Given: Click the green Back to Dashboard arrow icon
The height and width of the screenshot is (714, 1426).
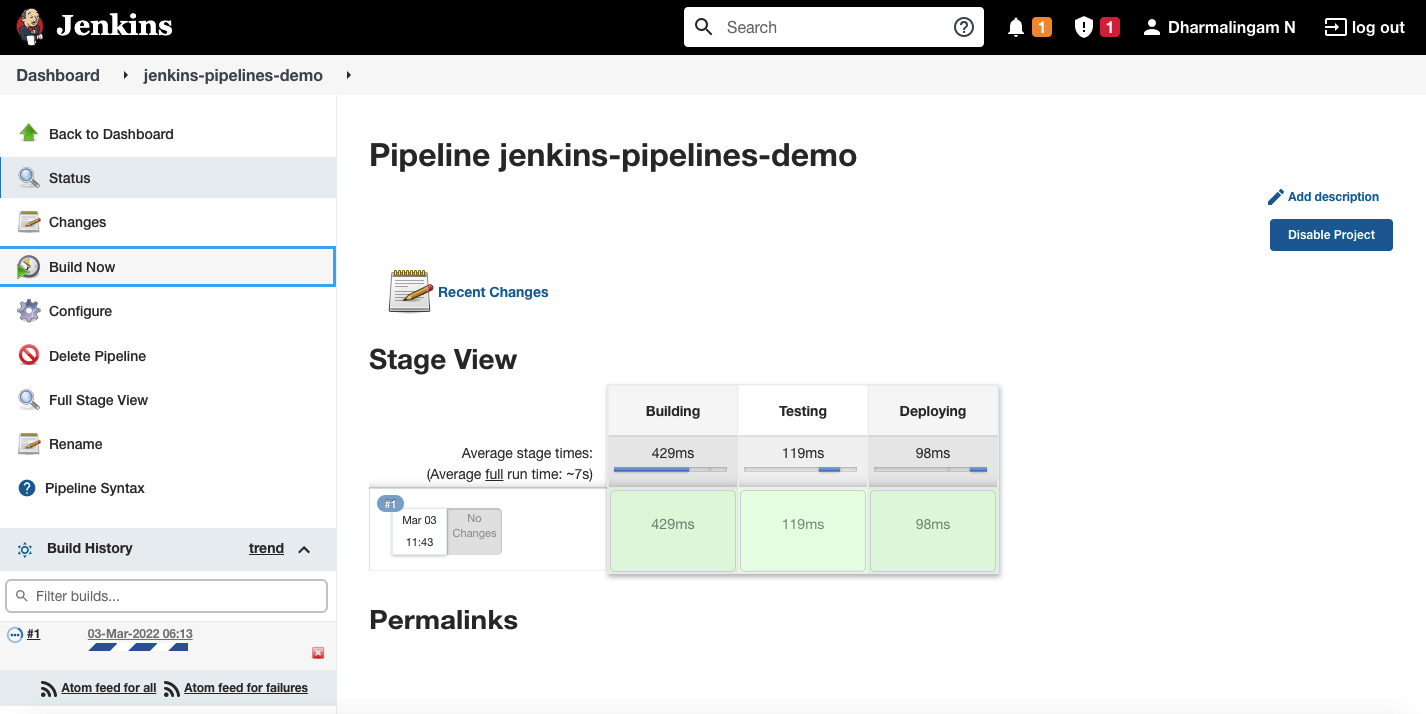Looking at the screenshot, I should pyautogui.click(x=29, y=133).
